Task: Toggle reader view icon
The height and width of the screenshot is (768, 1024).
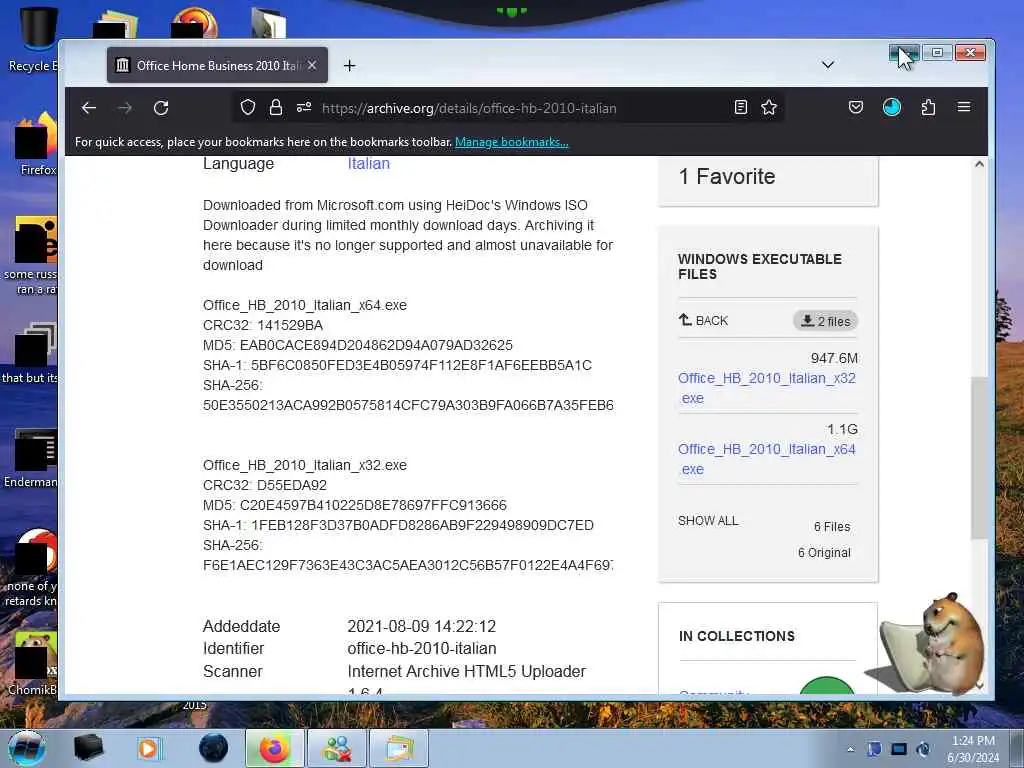Action: [741, 107]
